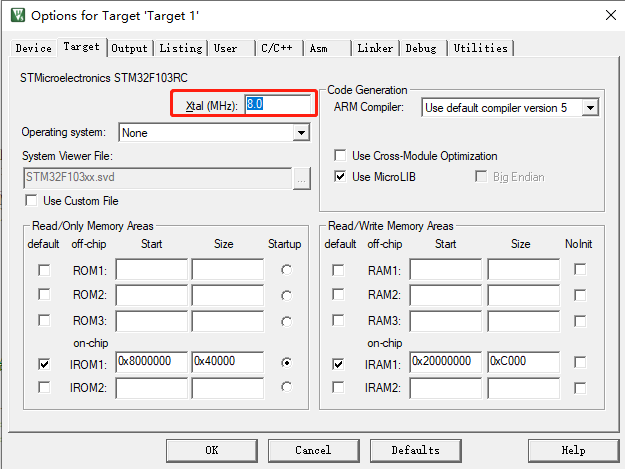Go to the Listing tab
Screen dimensions: 625x469
click(x=181, y=48)
